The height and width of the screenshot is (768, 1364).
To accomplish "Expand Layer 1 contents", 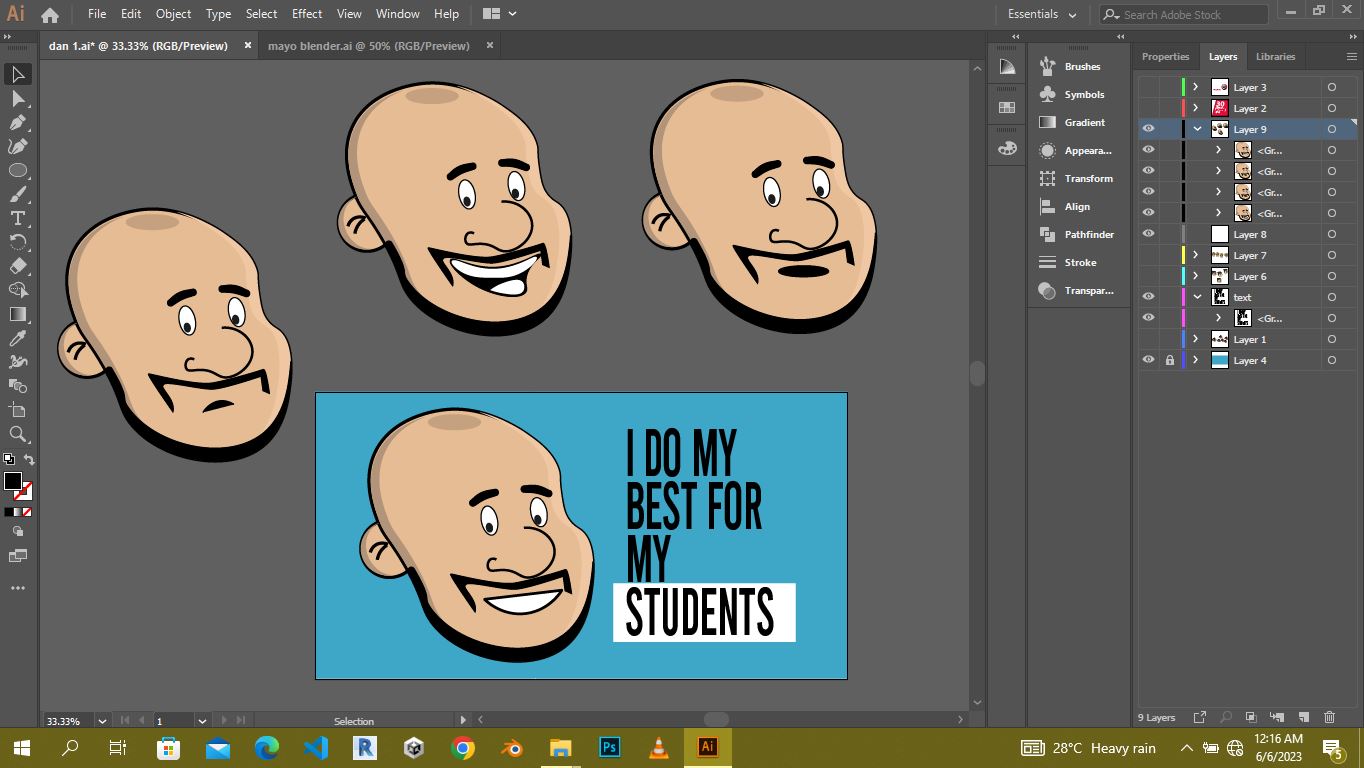I will [x=1196, y=339].
